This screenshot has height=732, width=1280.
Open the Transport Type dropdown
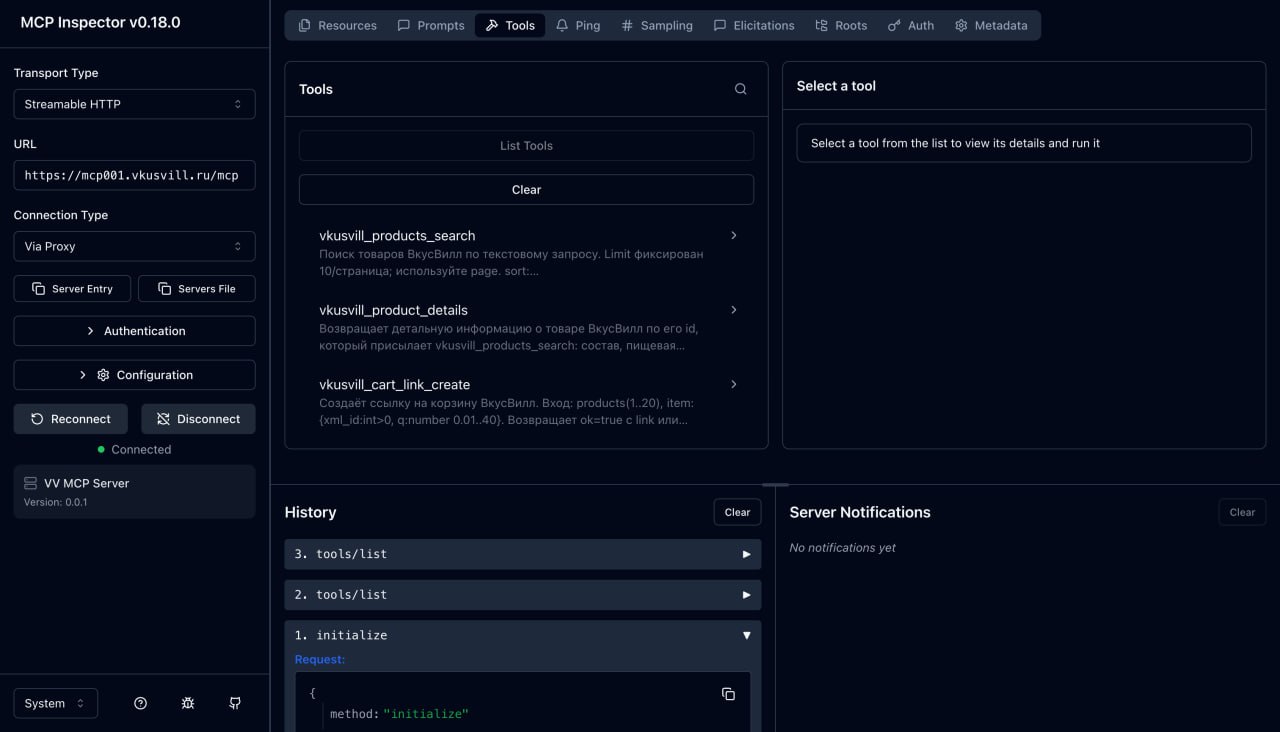pos(134,104)
